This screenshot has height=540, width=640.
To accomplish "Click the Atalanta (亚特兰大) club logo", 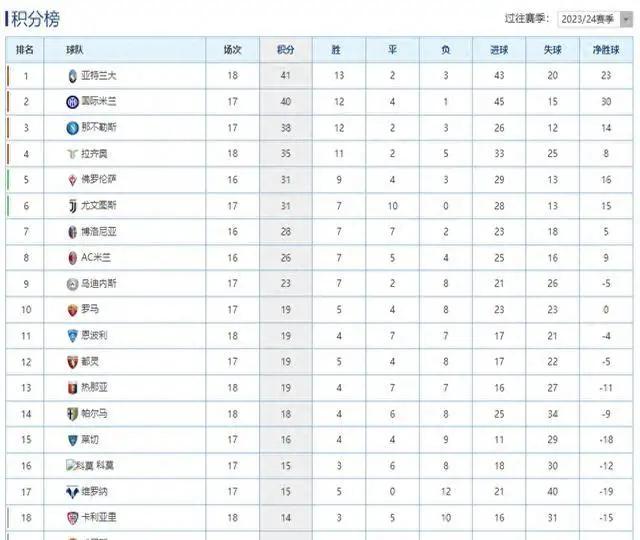I will pyautogui.click(x=72, y=76).
